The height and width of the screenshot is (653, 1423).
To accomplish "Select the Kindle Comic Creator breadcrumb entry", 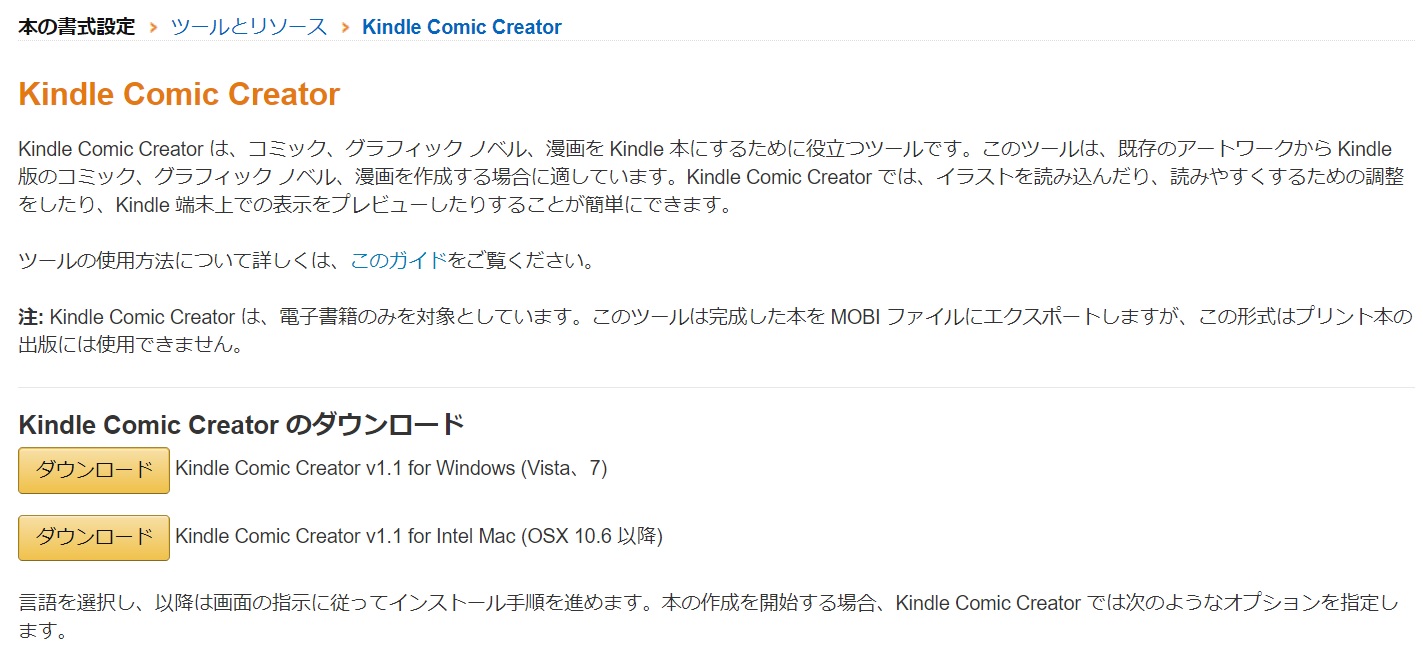I will (x=461, y=26).
